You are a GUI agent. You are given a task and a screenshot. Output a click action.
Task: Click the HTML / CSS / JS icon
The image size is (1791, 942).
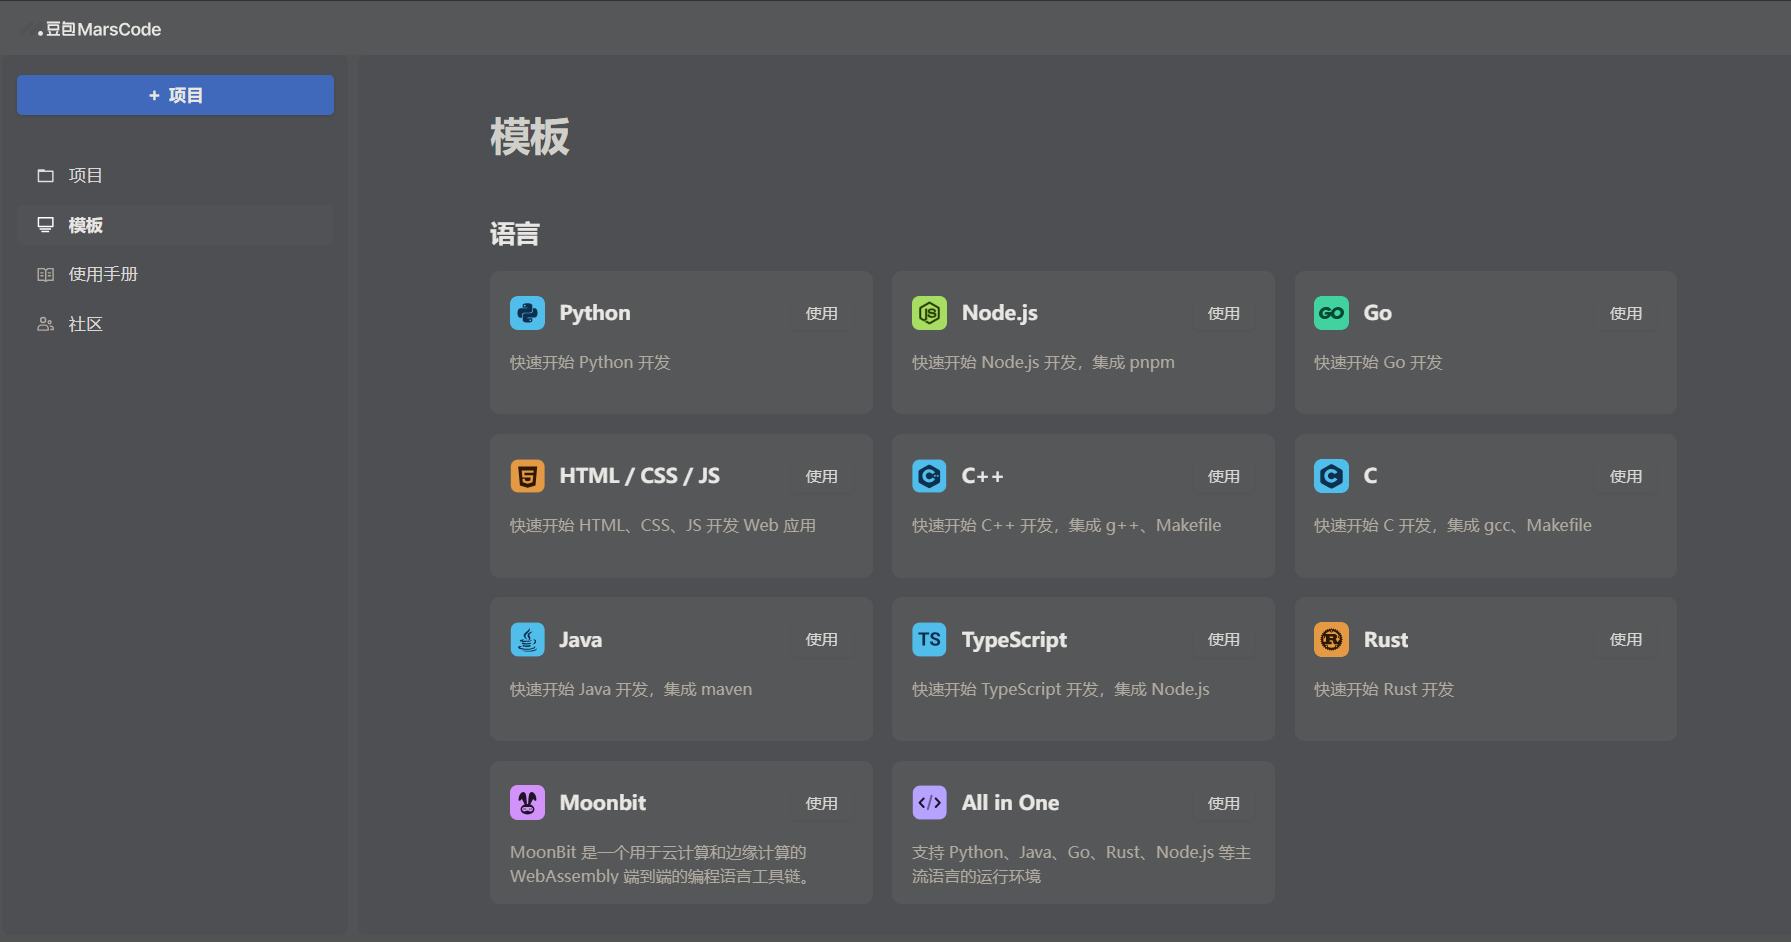coord(527,476)
